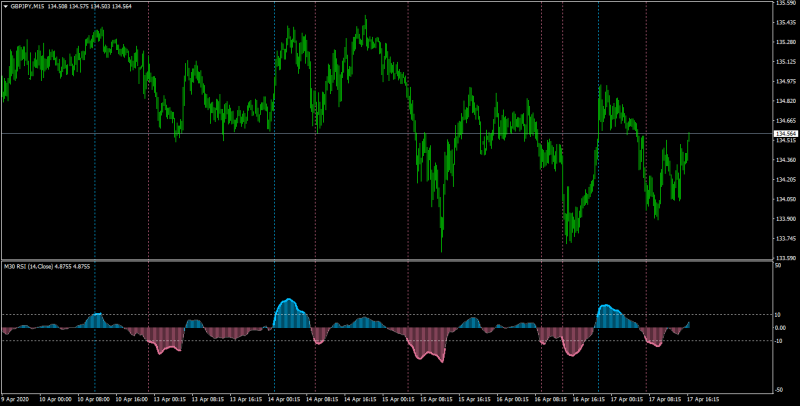Click the RSI level -10 scale label
The height and width of the screenshot is (406, 800).
click(780, 341)
